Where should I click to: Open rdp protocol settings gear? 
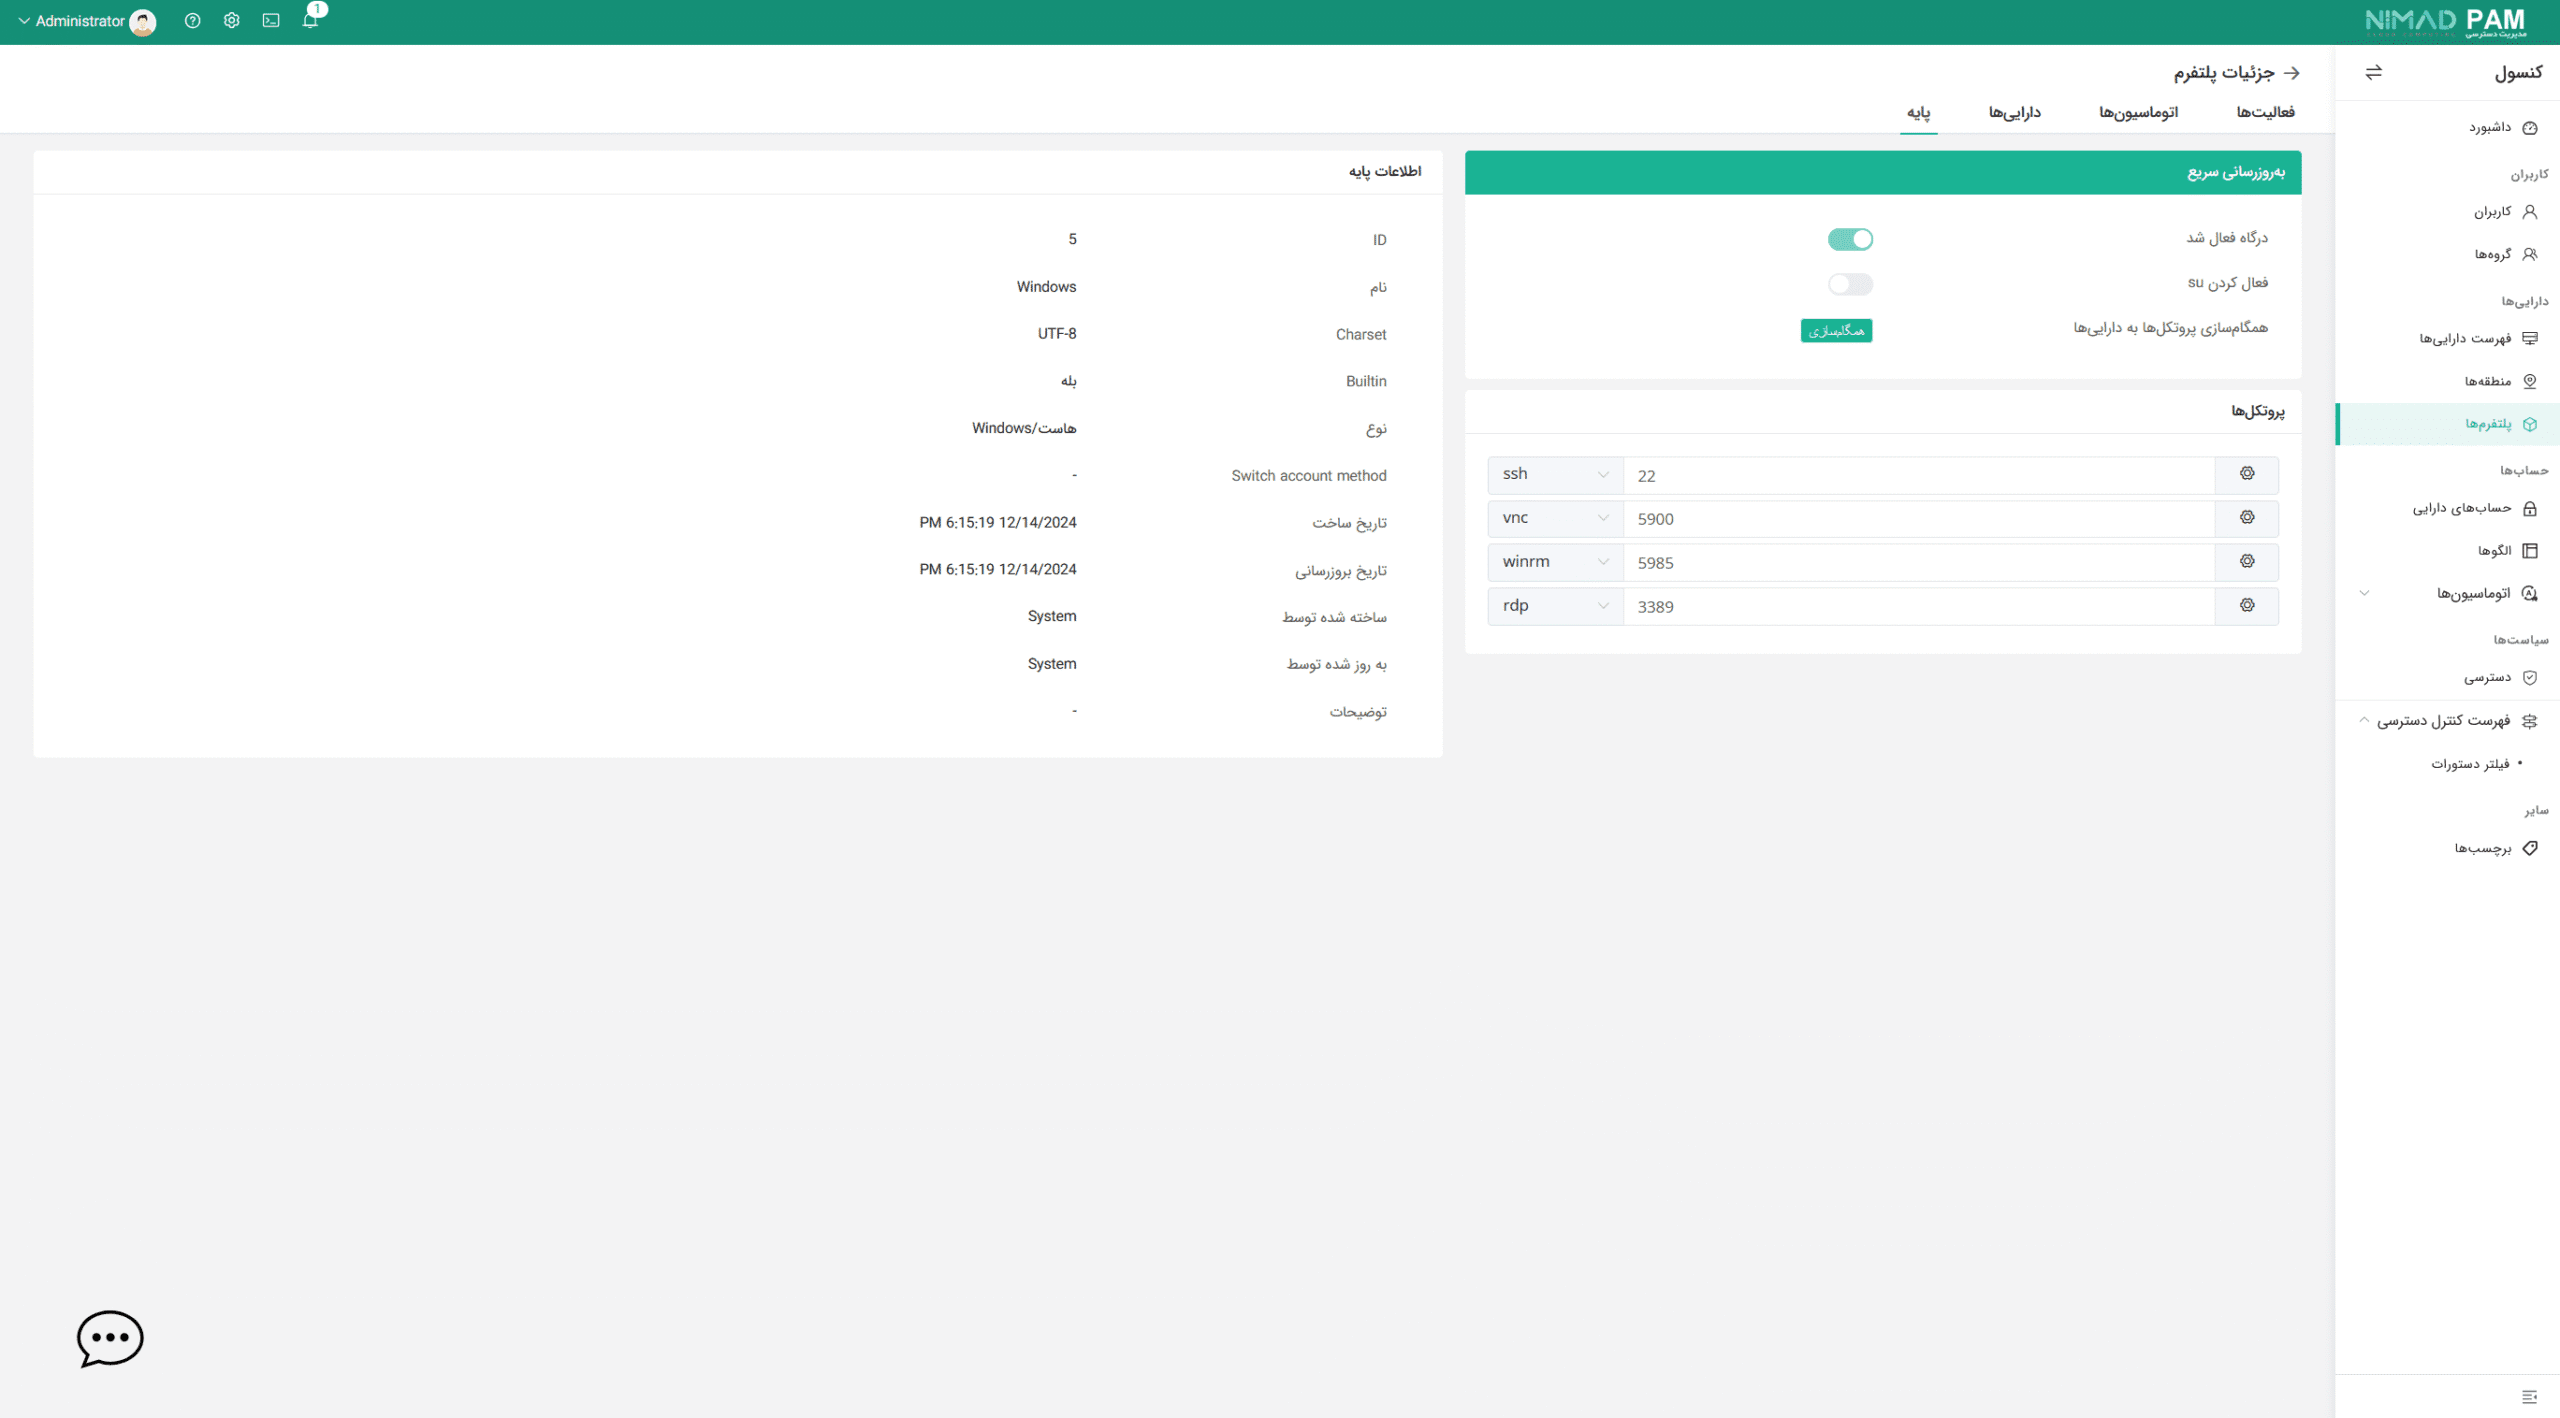(x=2247, y=606)
